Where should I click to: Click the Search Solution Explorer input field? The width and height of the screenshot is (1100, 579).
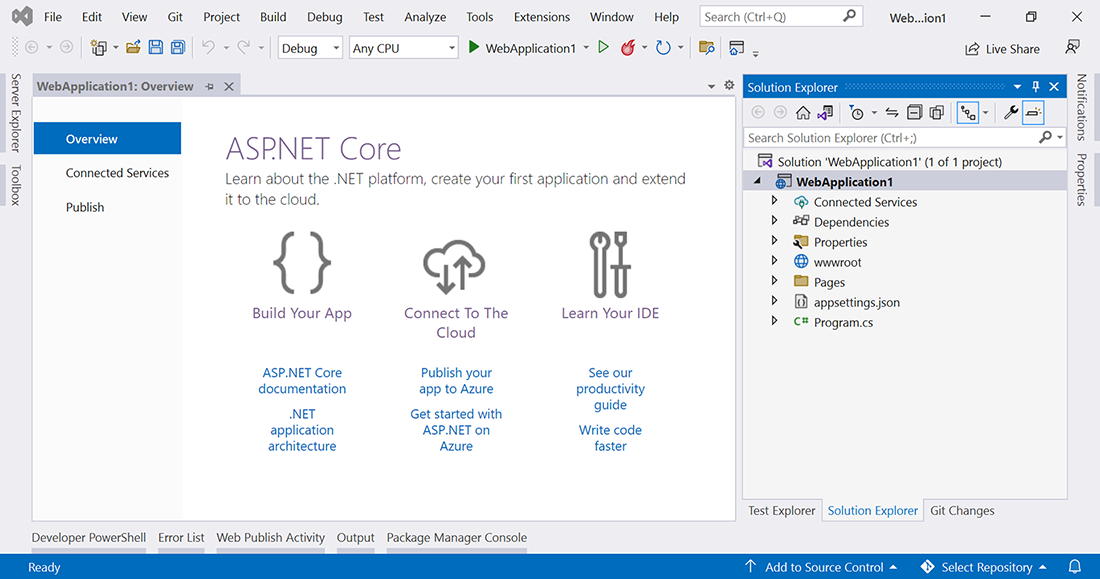click(x=891, y=138)
